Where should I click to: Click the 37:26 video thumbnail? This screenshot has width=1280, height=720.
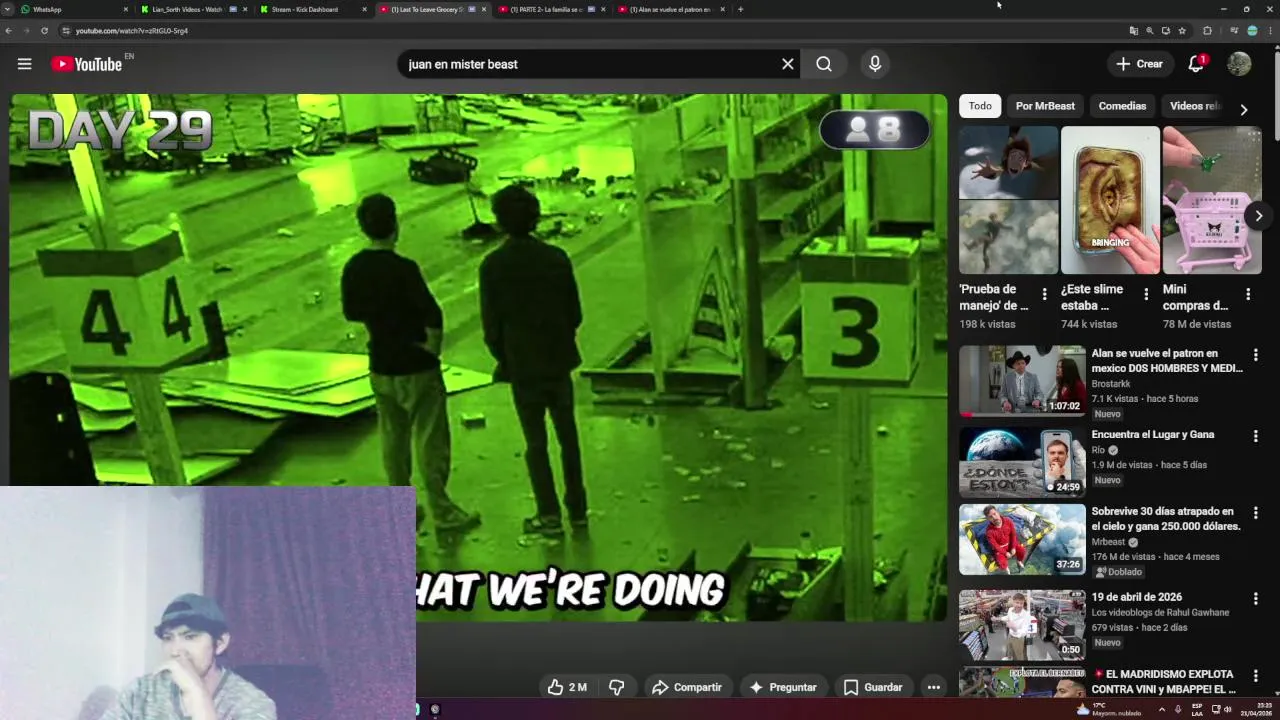(1022, 540)
